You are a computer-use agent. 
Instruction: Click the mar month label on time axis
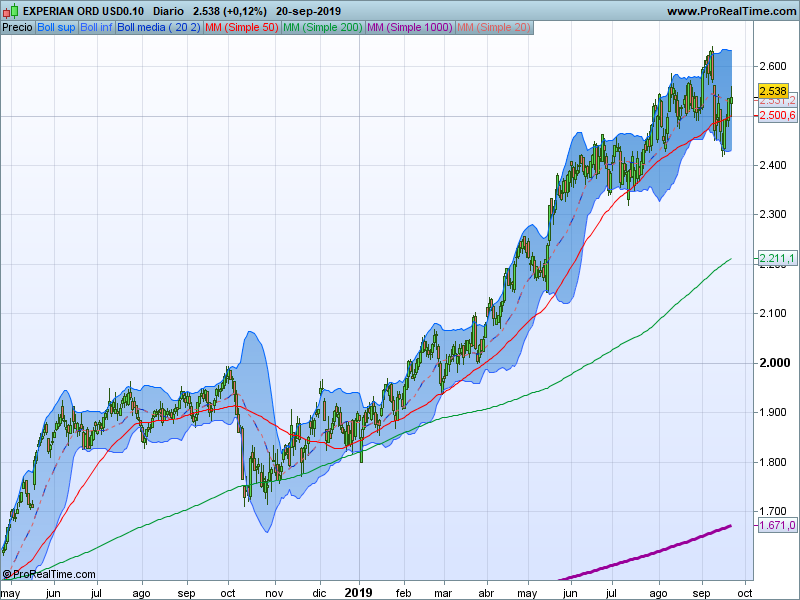click(443, 593)
